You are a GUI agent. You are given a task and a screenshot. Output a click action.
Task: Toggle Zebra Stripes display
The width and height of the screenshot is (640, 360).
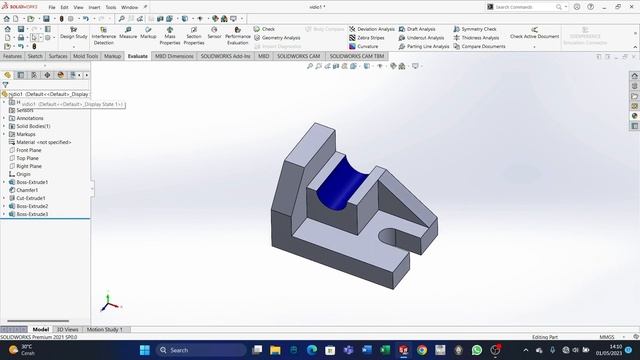[367, 38]
